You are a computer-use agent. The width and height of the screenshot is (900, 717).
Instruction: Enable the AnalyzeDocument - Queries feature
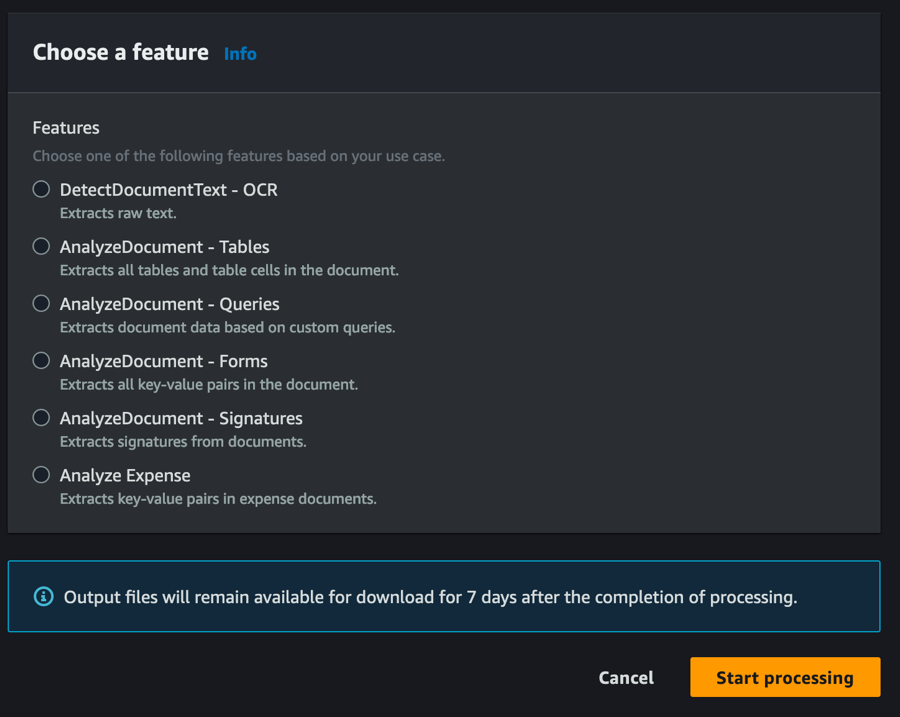41,303
